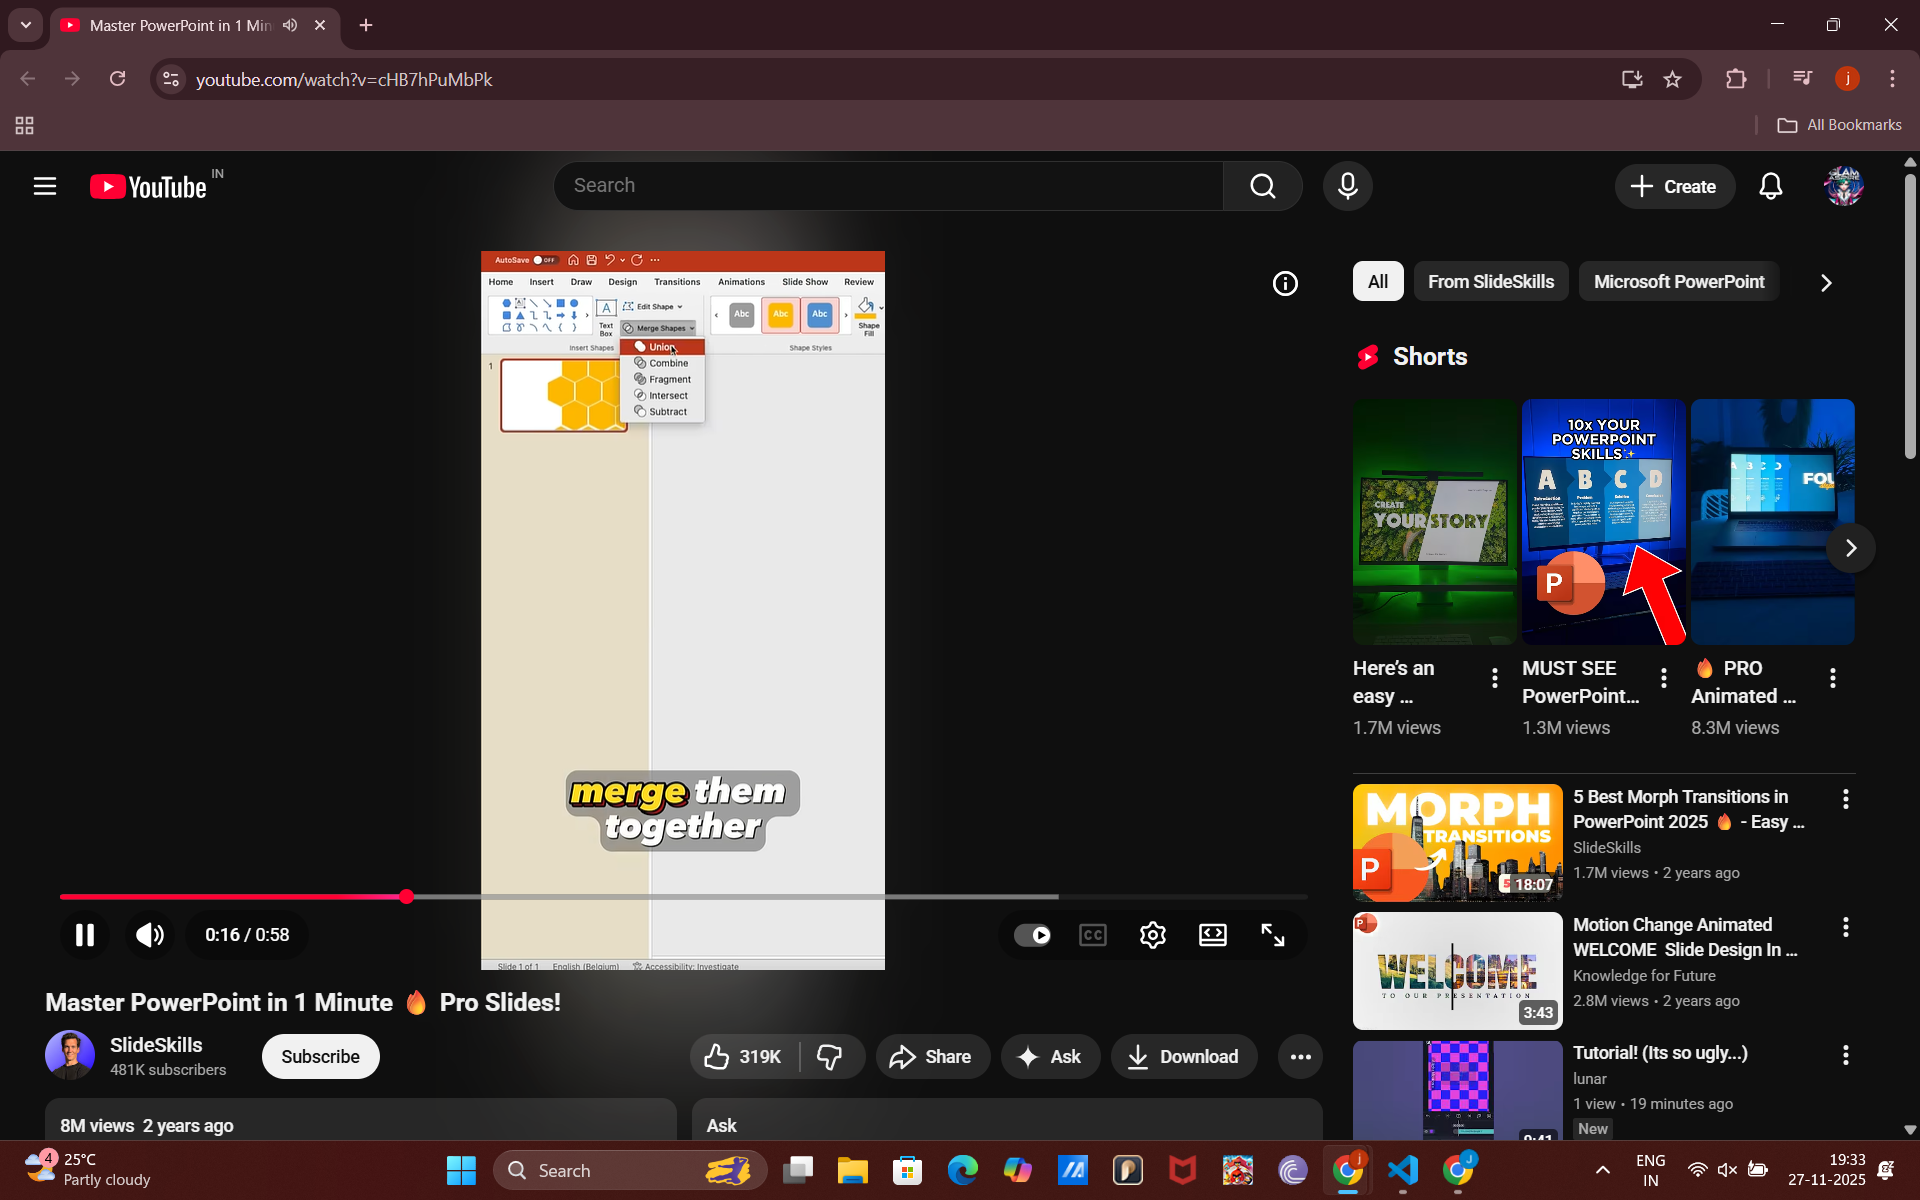Image resolution: width=1920 pixels, height=1200 pixels.
Task: Show video info card icon
Action: point(1285,284)
